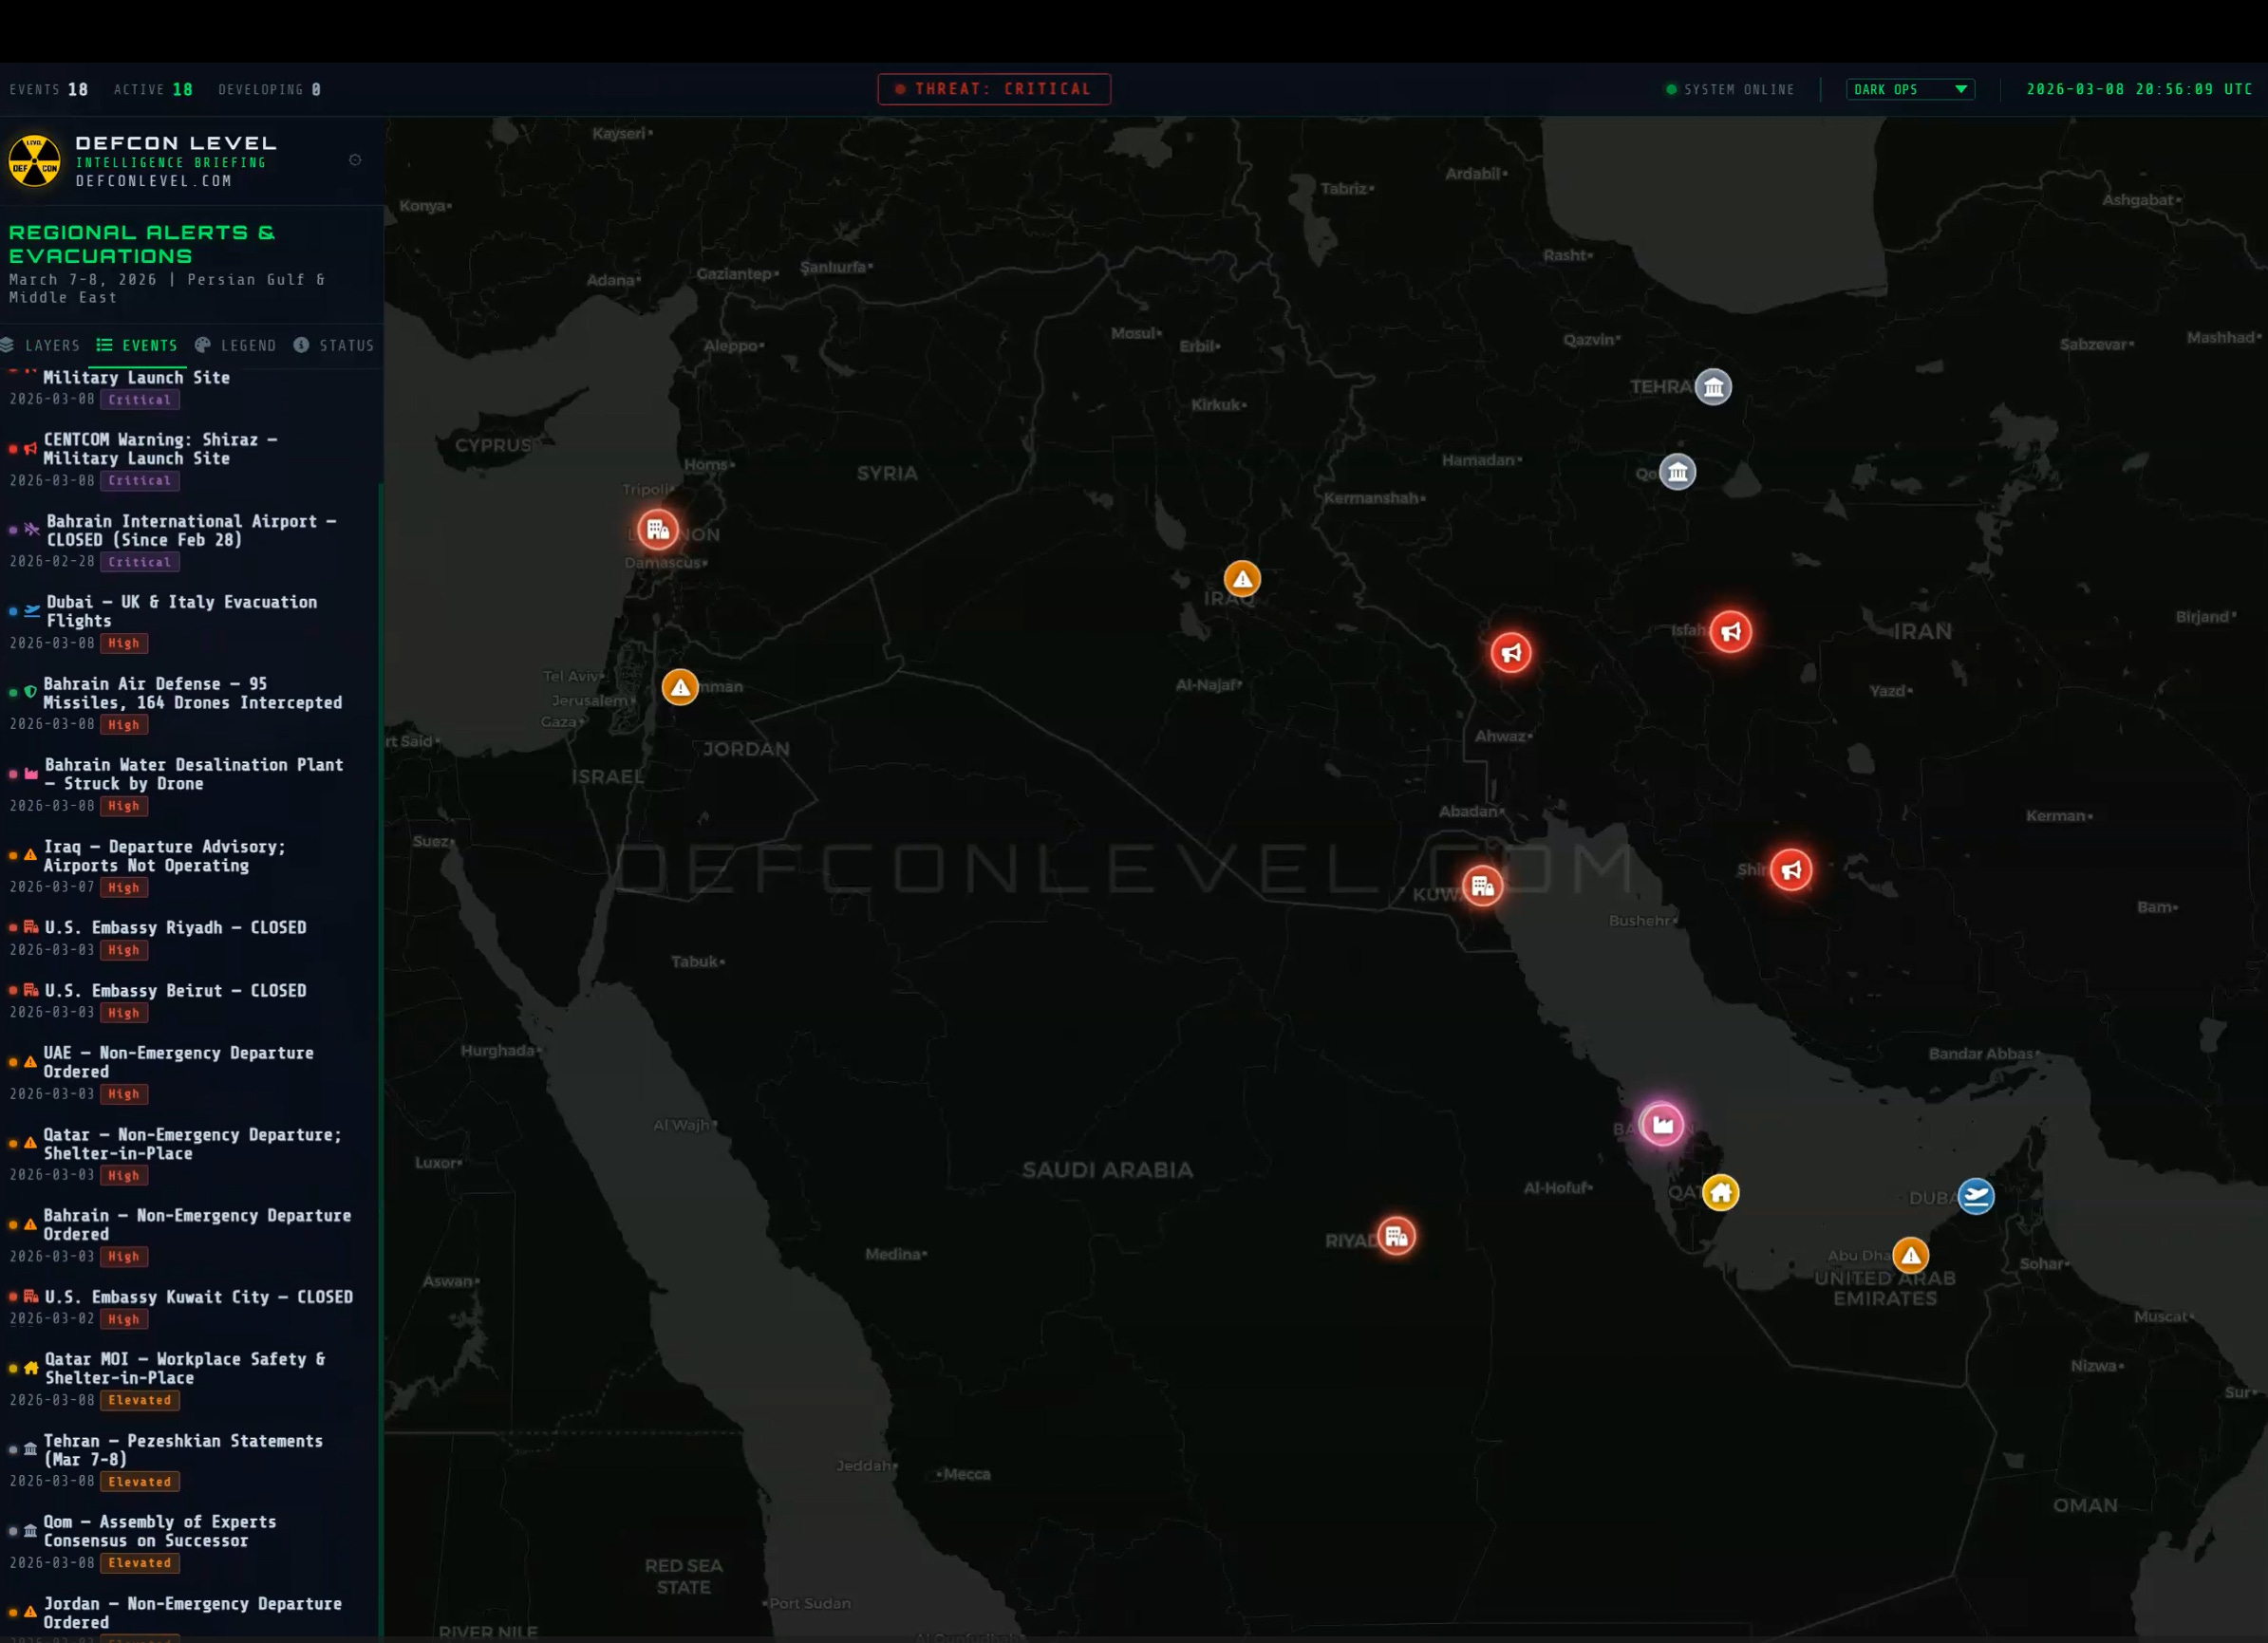This screenshot has height=1643, width=2268.
Task: Open the U.S. Embassy Kuwait City CLOSED event
Action: click(x=198, y=1297)
